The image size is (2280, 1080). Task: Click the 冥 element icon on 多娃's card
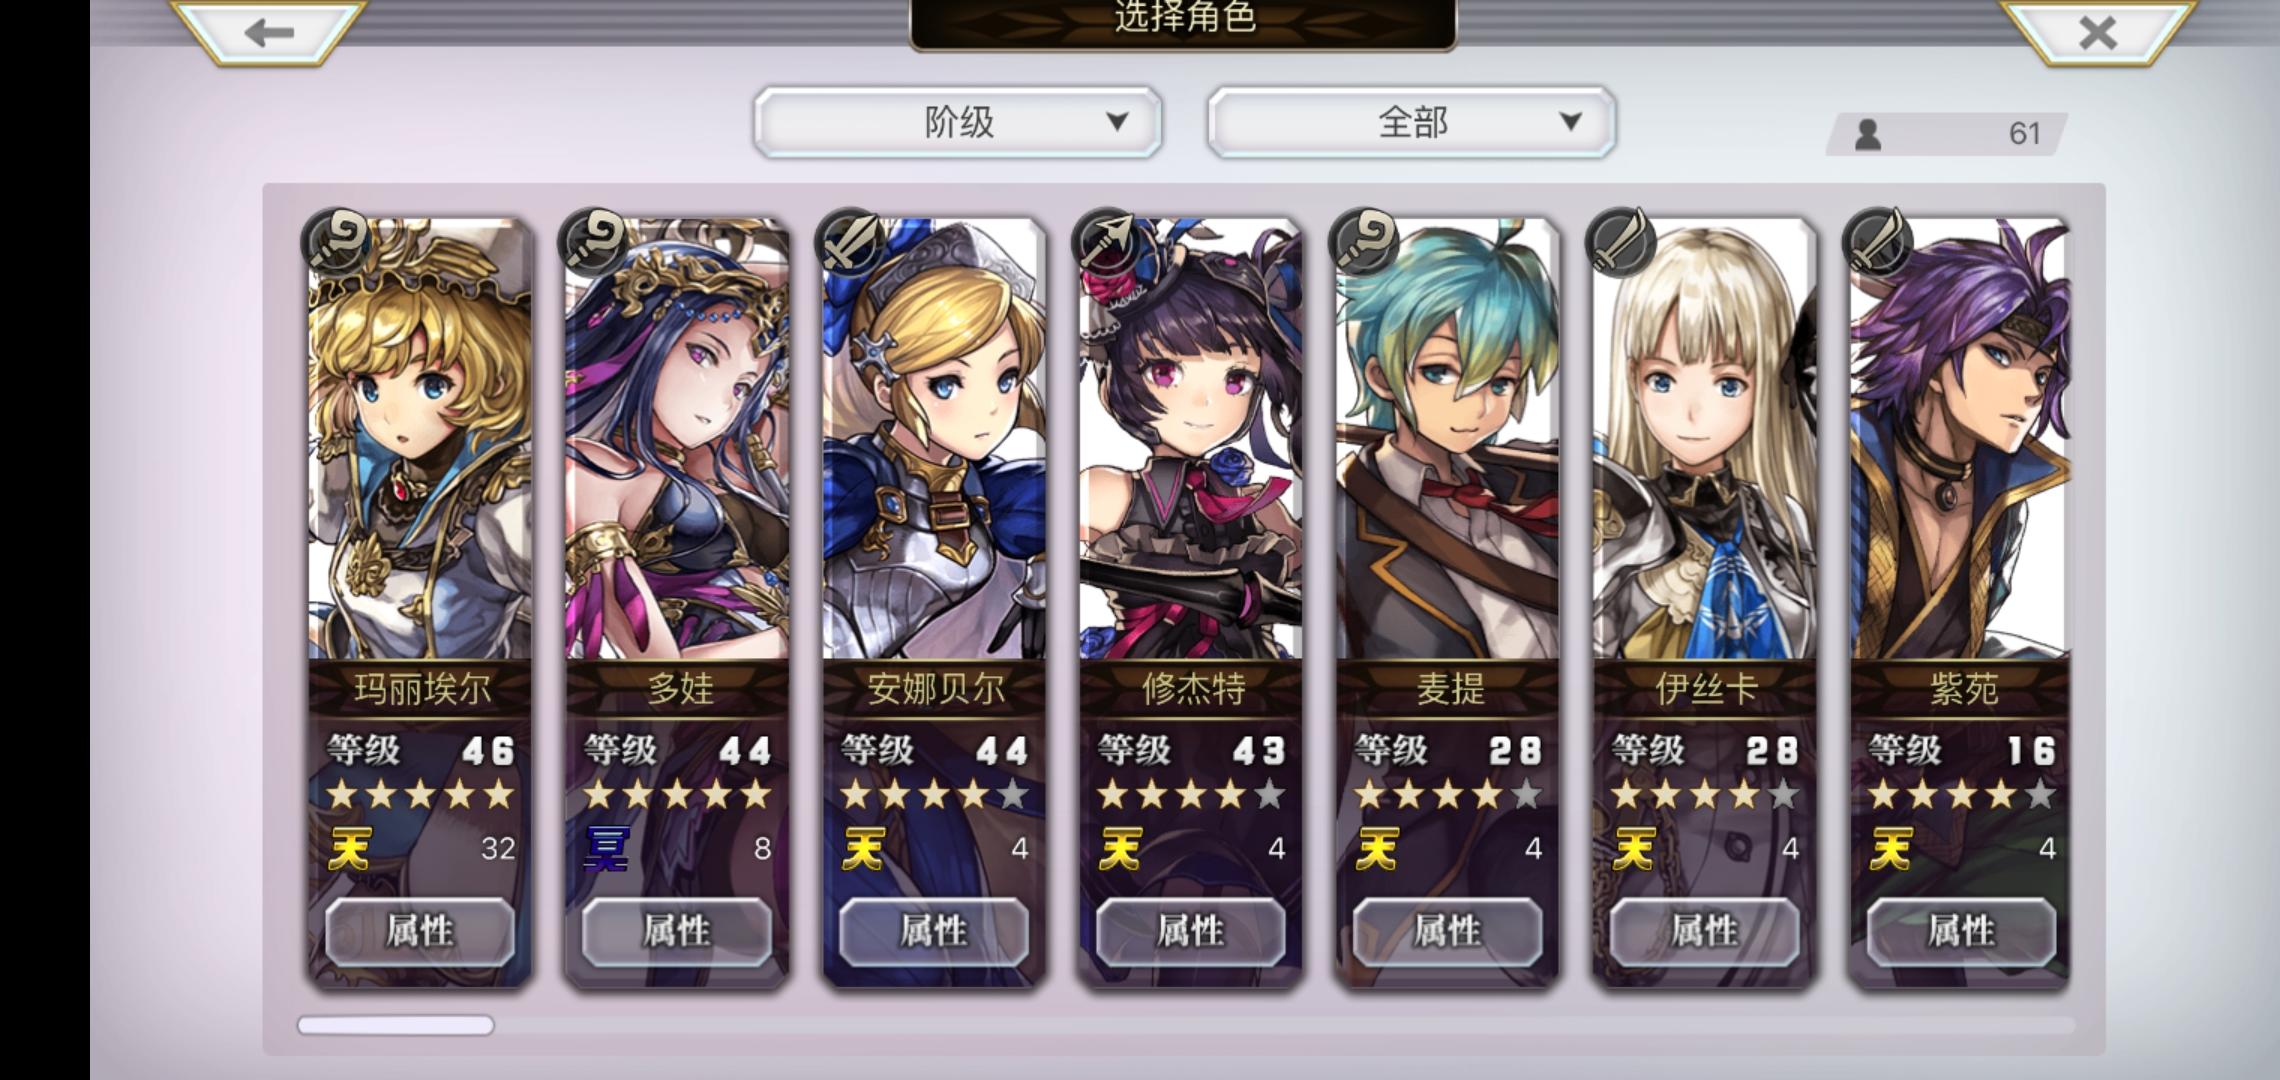(607, 849)
